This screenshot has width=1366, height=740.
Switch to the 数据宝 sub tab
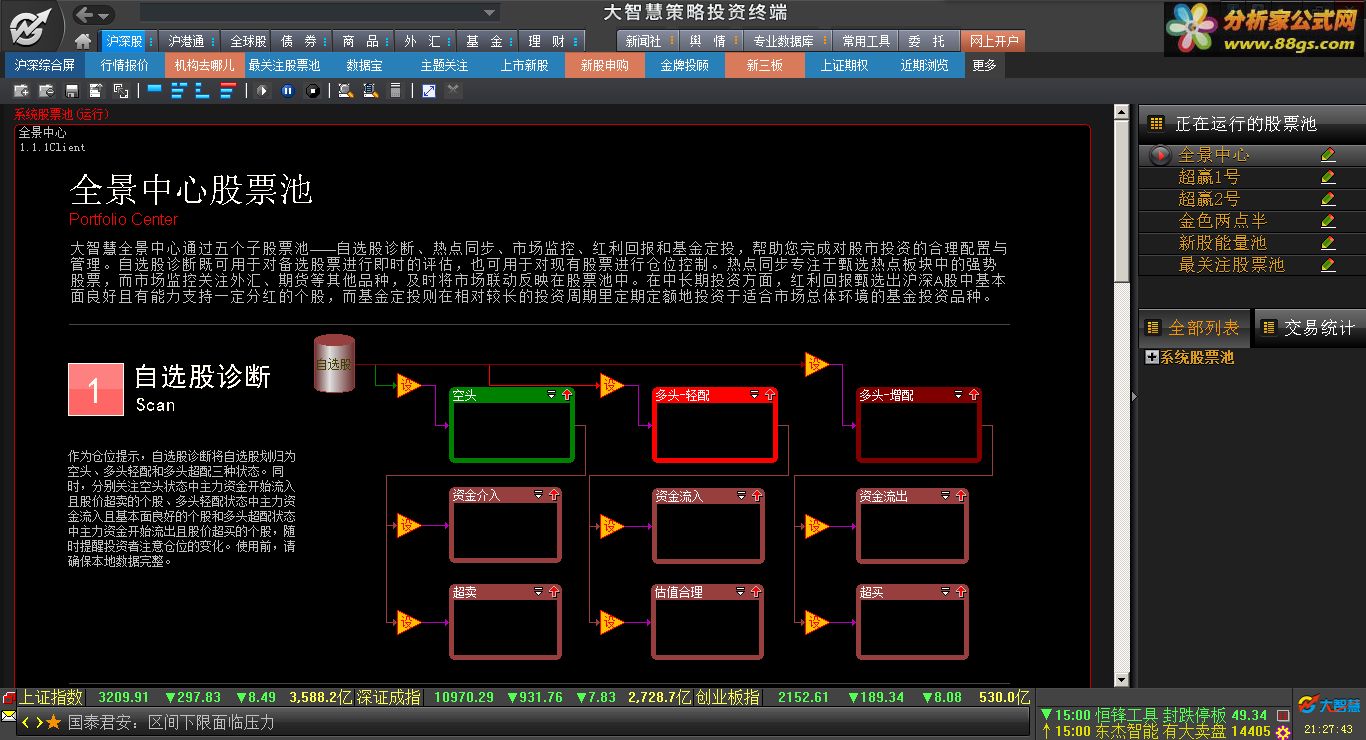(x=364, y=65)
